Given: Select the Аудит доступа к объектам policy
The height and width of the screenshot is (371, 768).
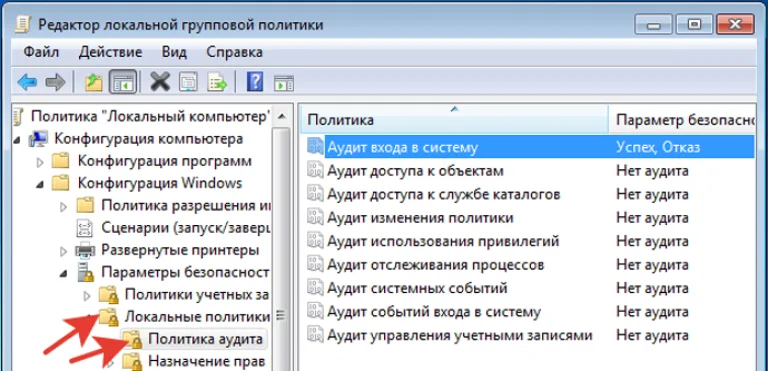Looking at the screenshot, I should point(415,171).
